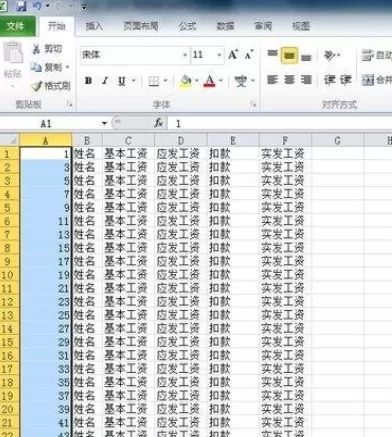
Task: Click the 变 phonetic guide icon
Action: coord(241,81)
